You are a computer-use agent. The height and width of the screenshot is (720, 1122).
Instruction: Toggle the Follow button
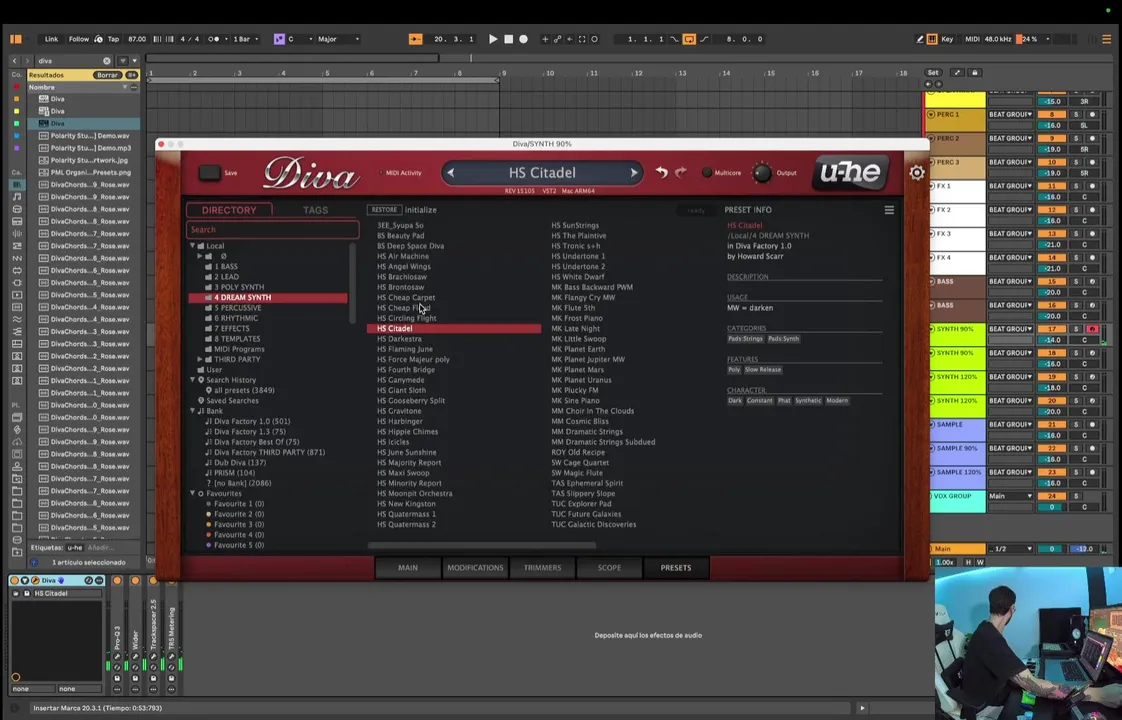79,39
